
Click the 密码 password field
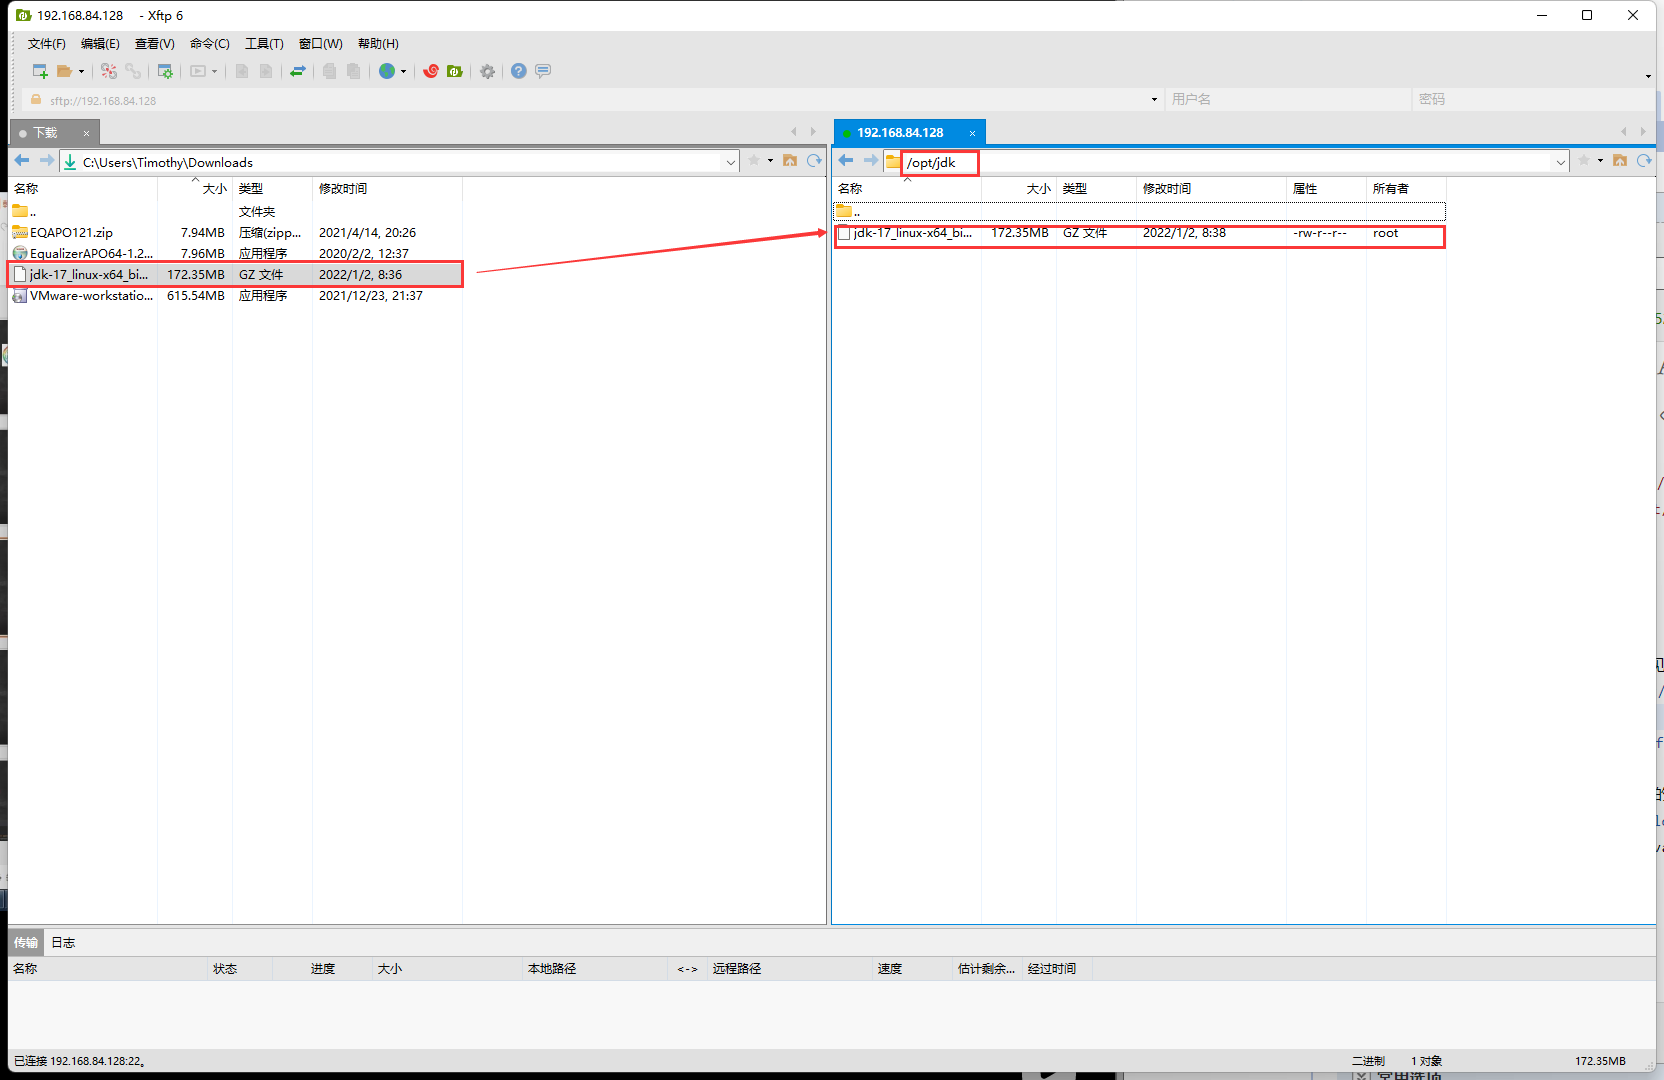coord(1533,100)
